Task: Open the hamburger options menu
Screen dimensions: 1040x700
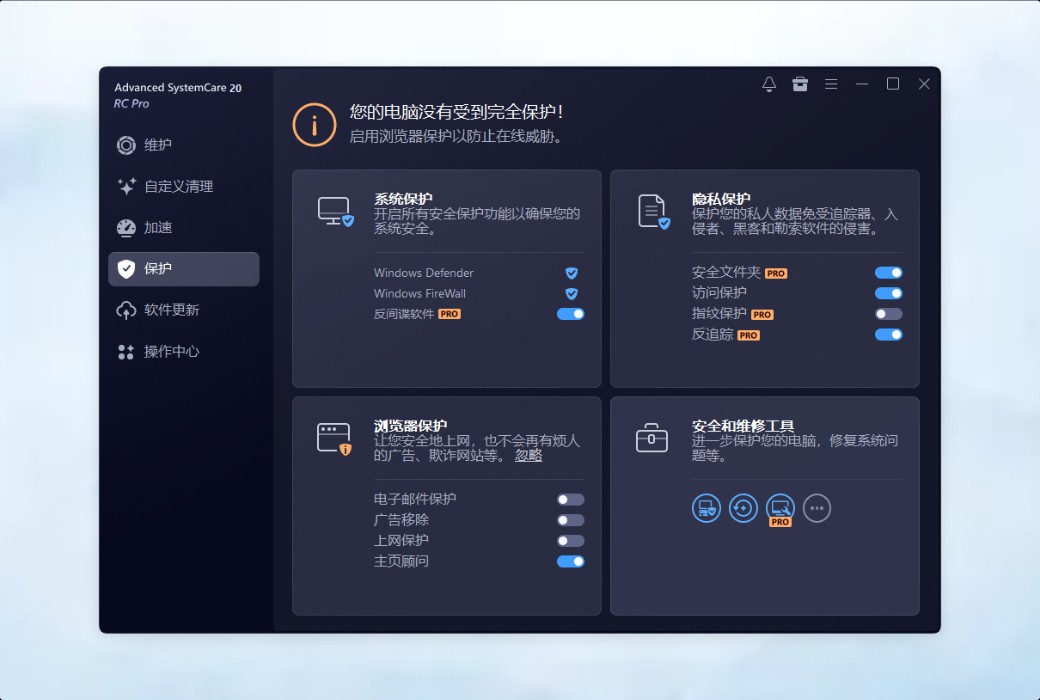Action: [831, 84]
